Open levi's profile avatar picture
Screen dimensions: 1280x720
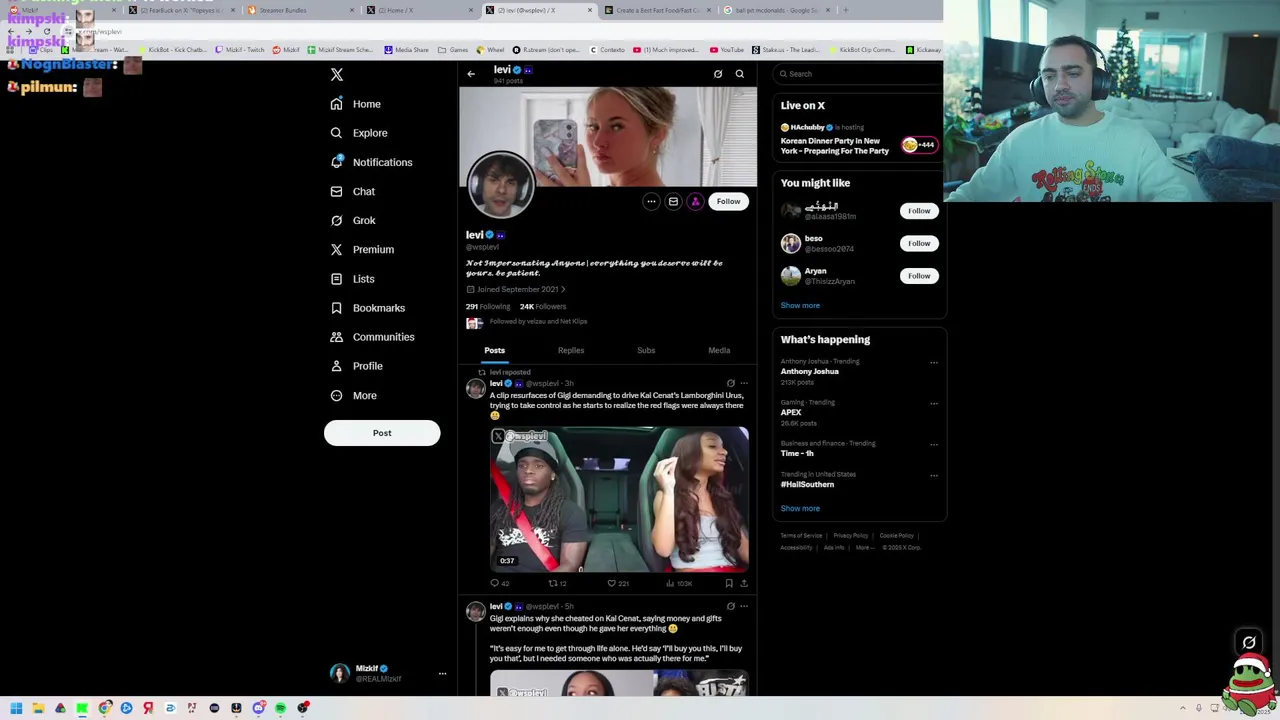[x=500, y=186]
